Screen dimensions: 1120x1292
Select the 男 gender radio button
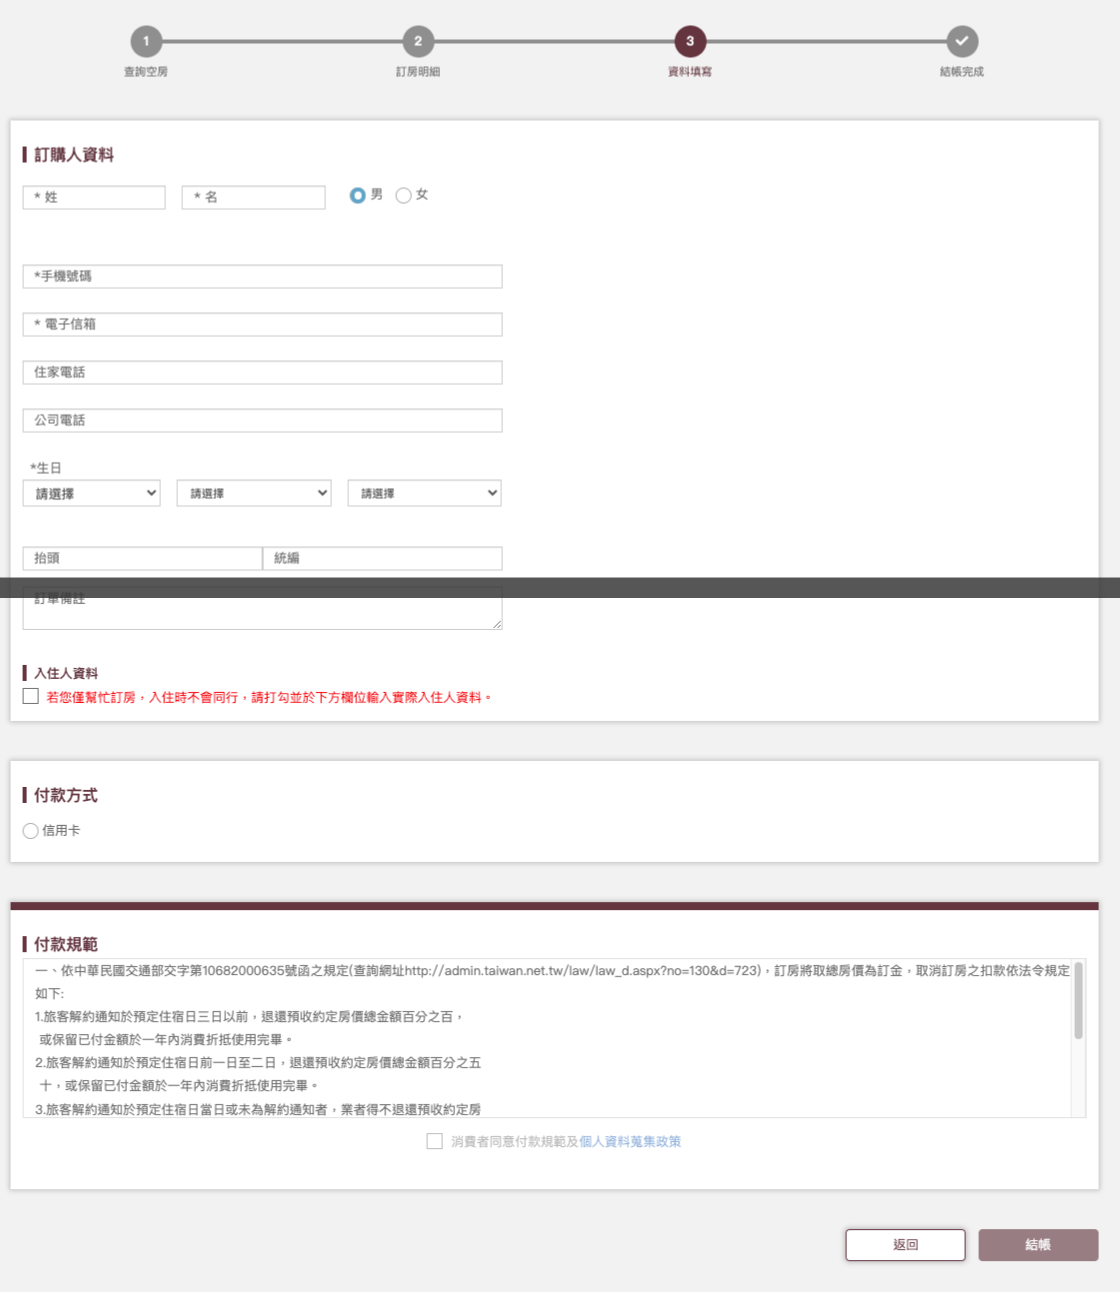click(357, 195)
